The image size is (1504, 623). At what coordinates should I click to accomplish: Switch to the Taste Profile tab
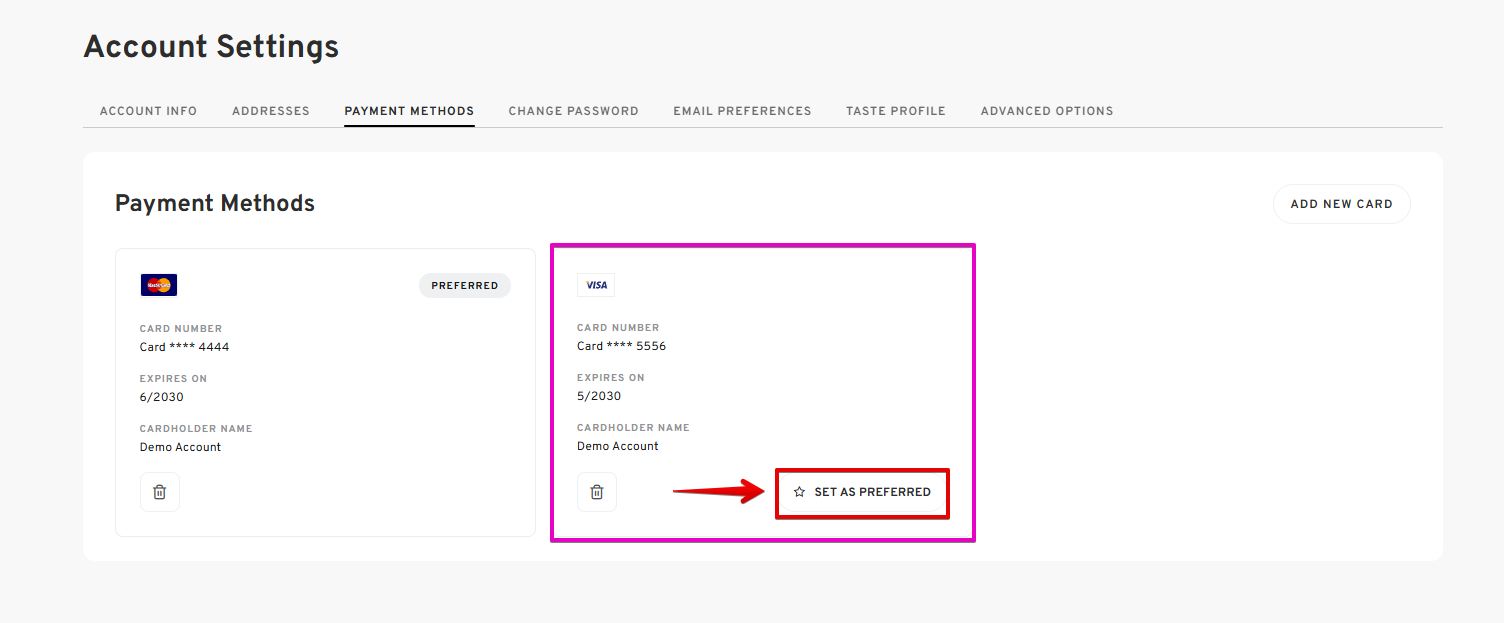895,111
